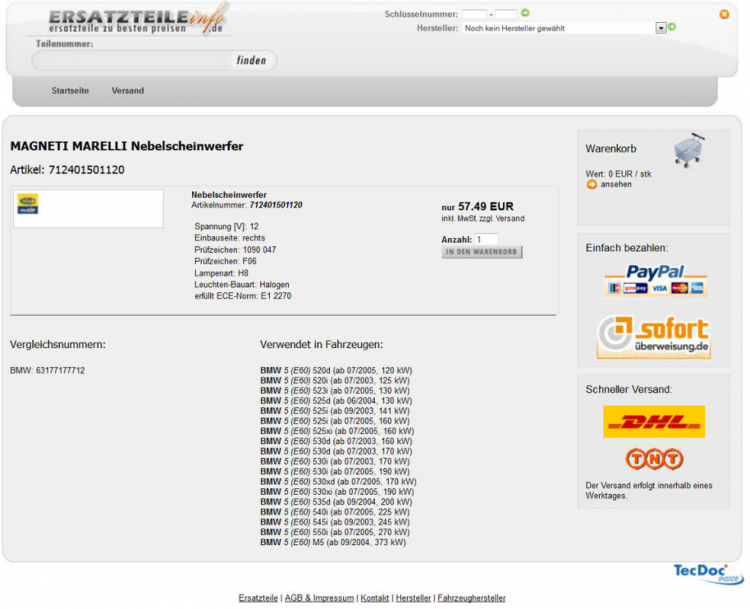Click the finden search button

[x=251, y=60]
